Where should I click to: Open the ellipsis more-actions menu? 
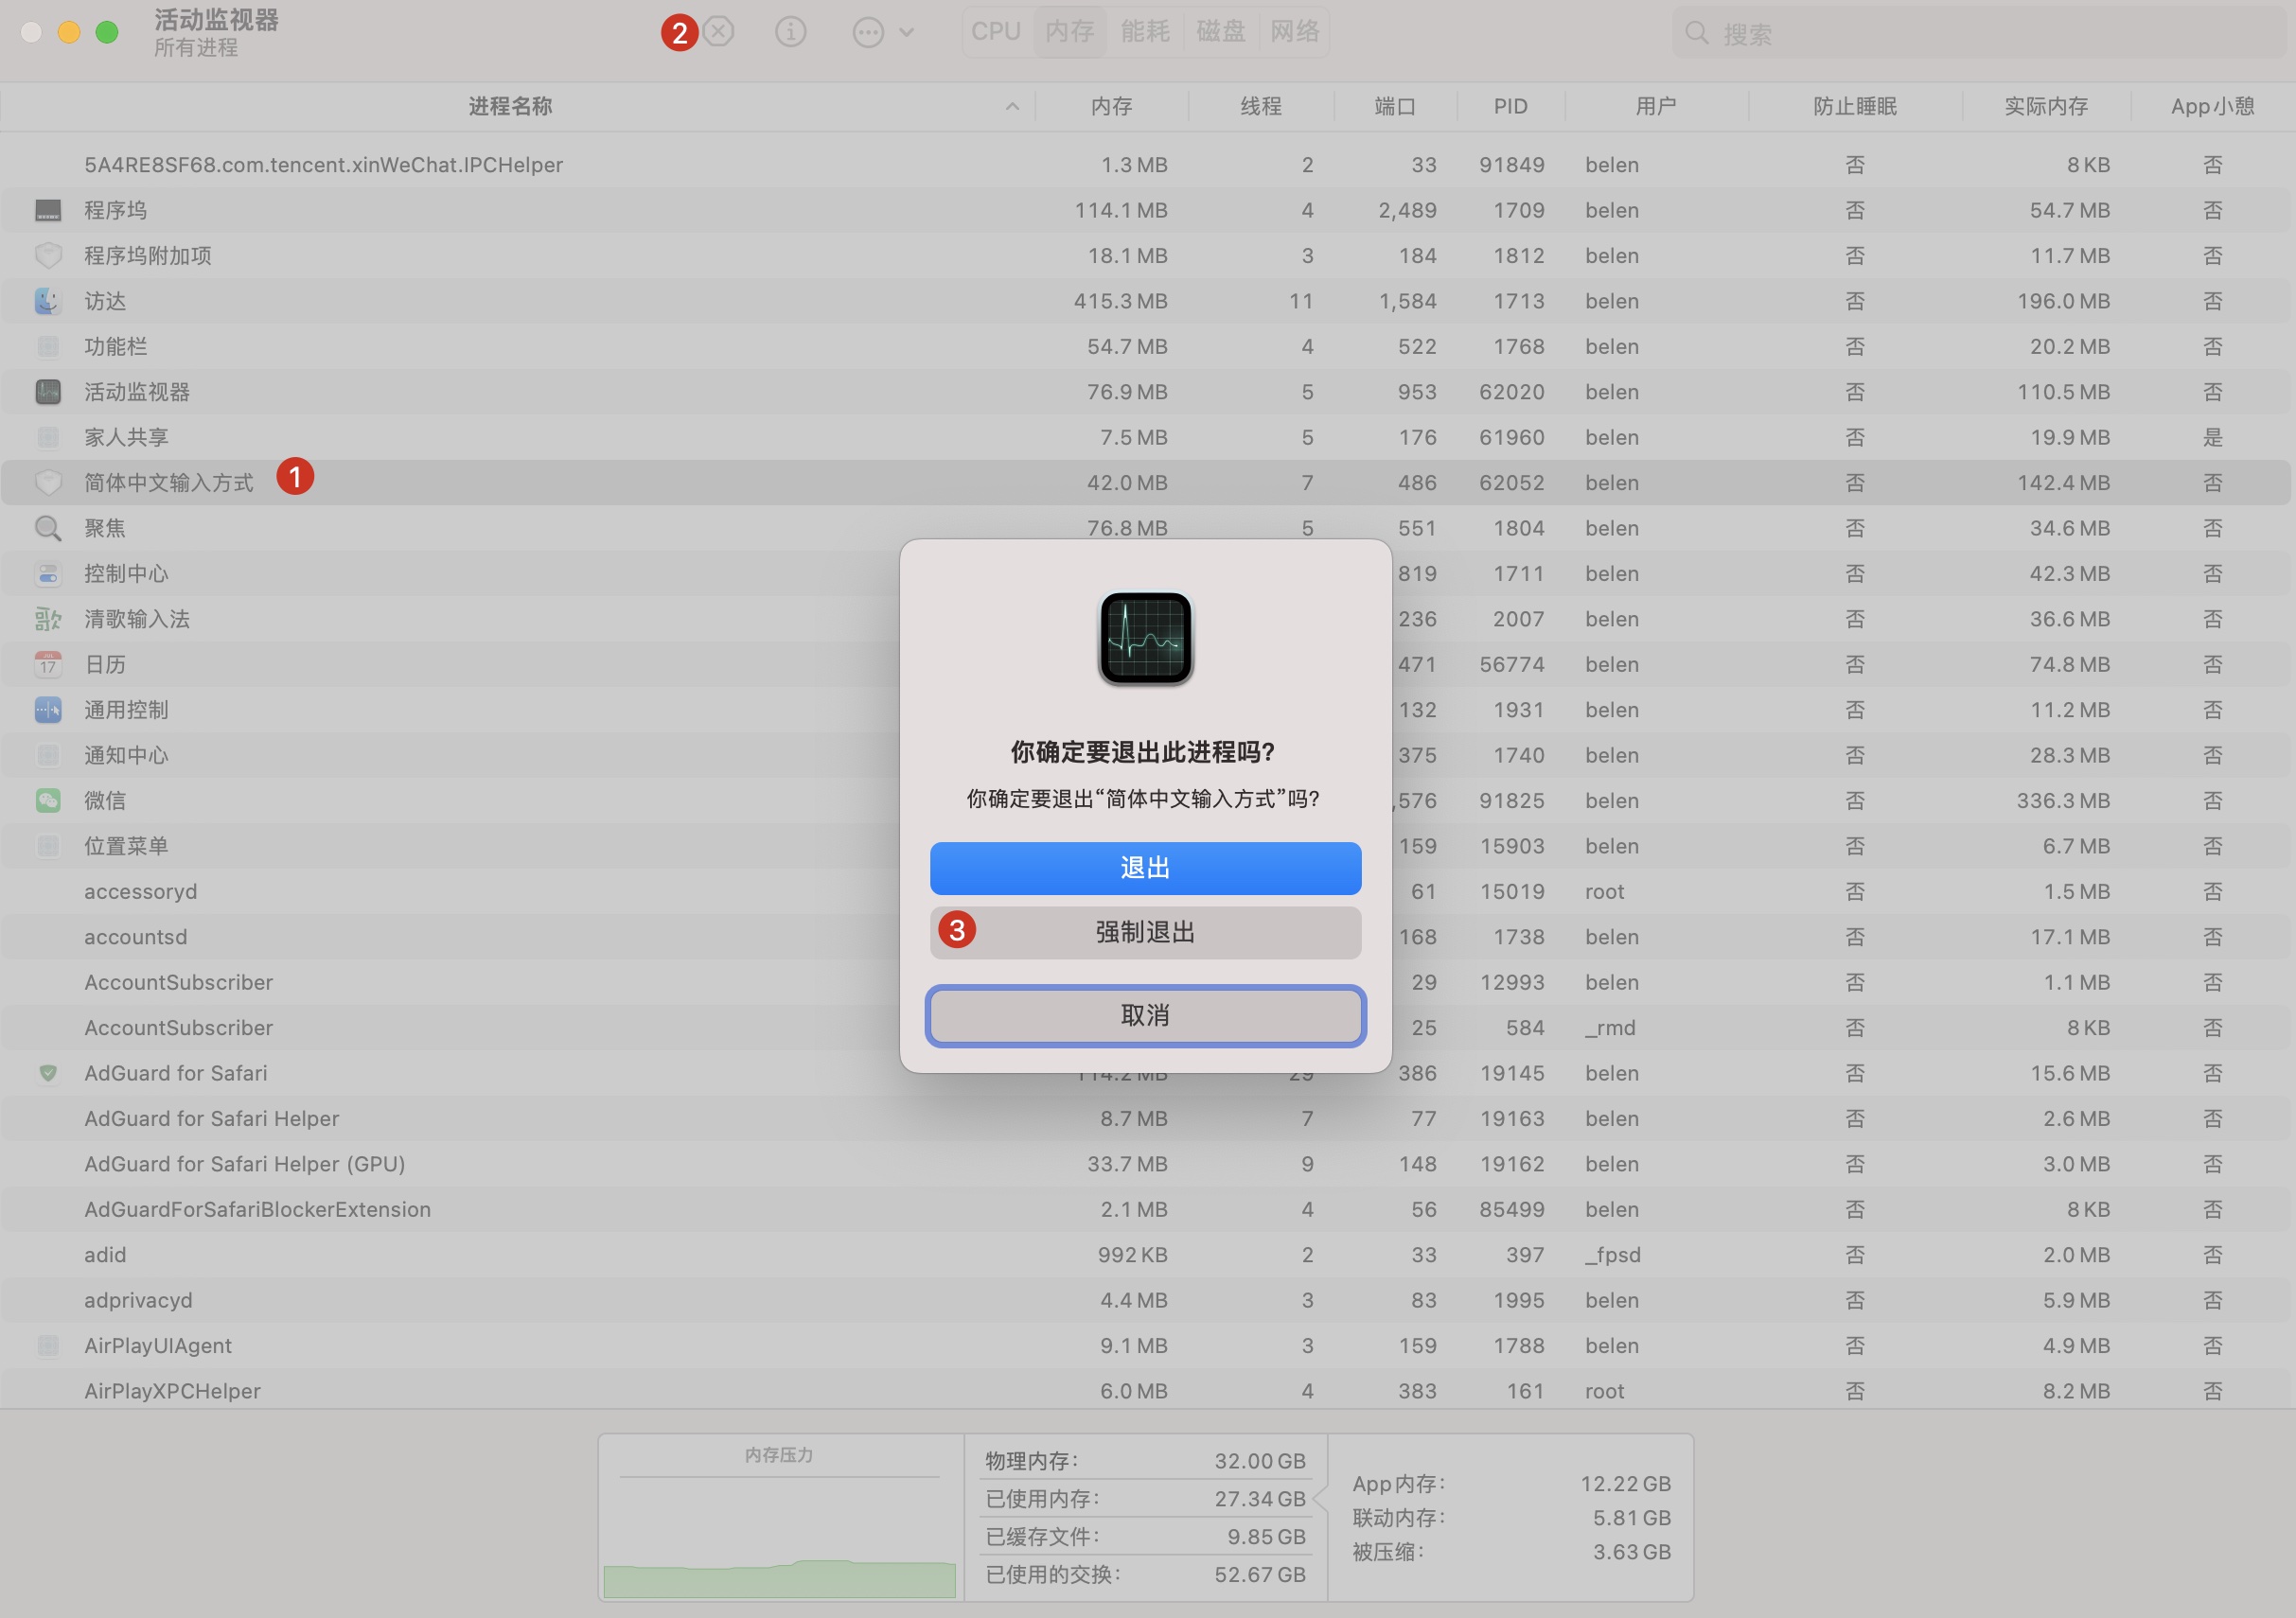coord(868,32)
